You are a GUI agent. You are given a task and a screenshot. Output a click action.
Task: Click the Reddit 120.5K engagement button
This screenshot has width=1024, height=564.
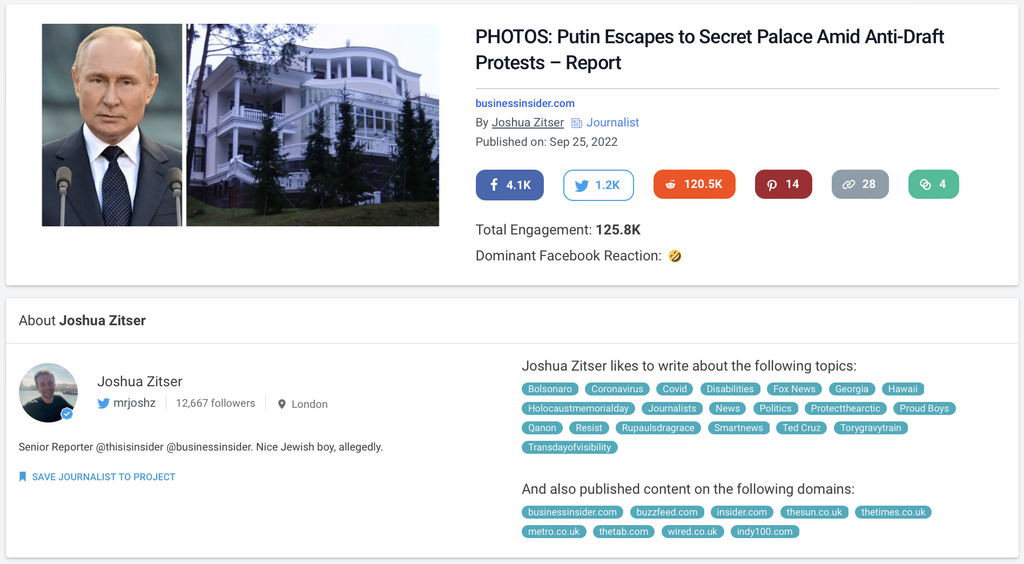coord(694,185)
